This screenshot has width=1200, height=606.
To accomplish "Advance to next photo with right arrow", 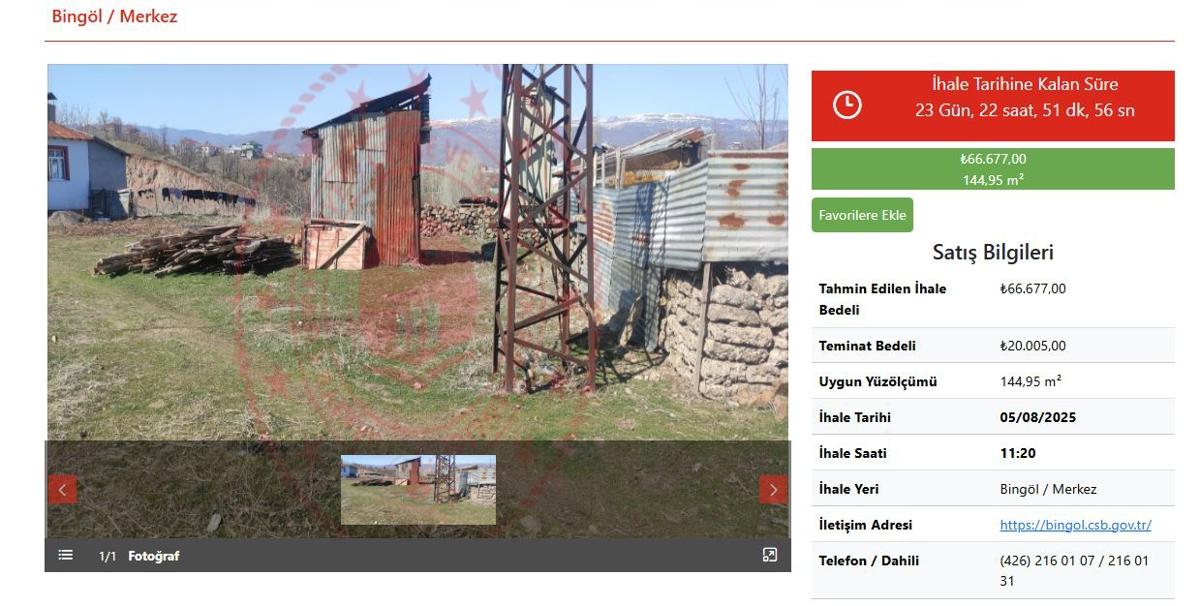I will coord(773,489).
